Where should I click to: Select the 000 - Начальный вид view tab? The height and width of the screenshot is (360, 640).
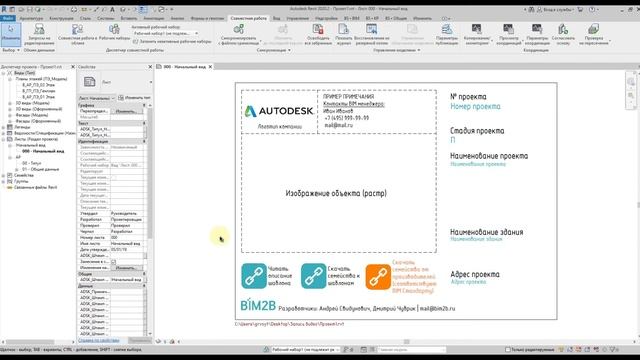point(184,67)
